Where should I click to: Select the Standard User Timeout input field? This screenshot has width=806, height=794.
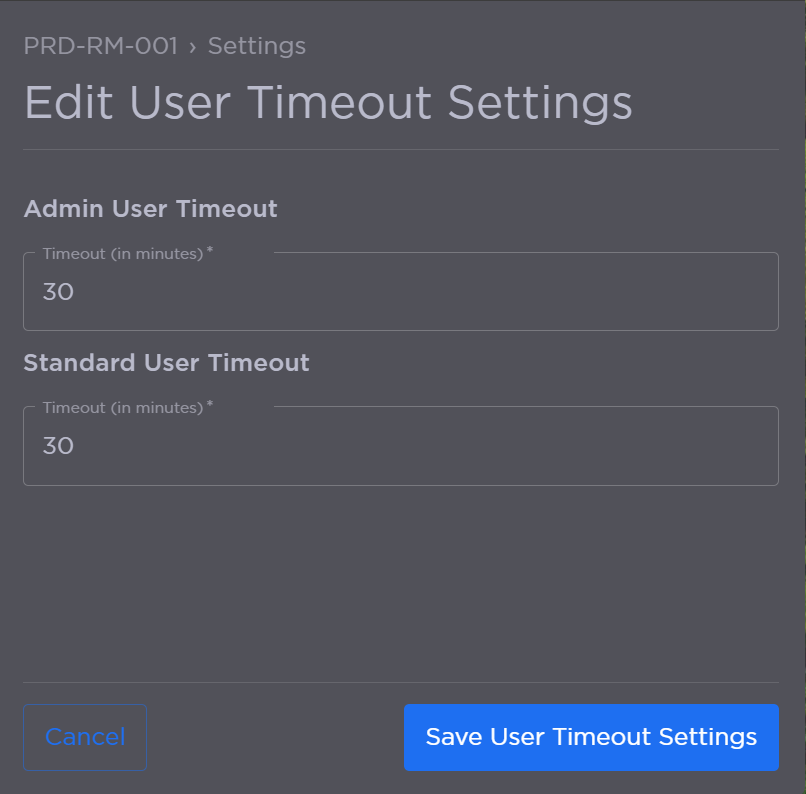[x=400, y=445]
